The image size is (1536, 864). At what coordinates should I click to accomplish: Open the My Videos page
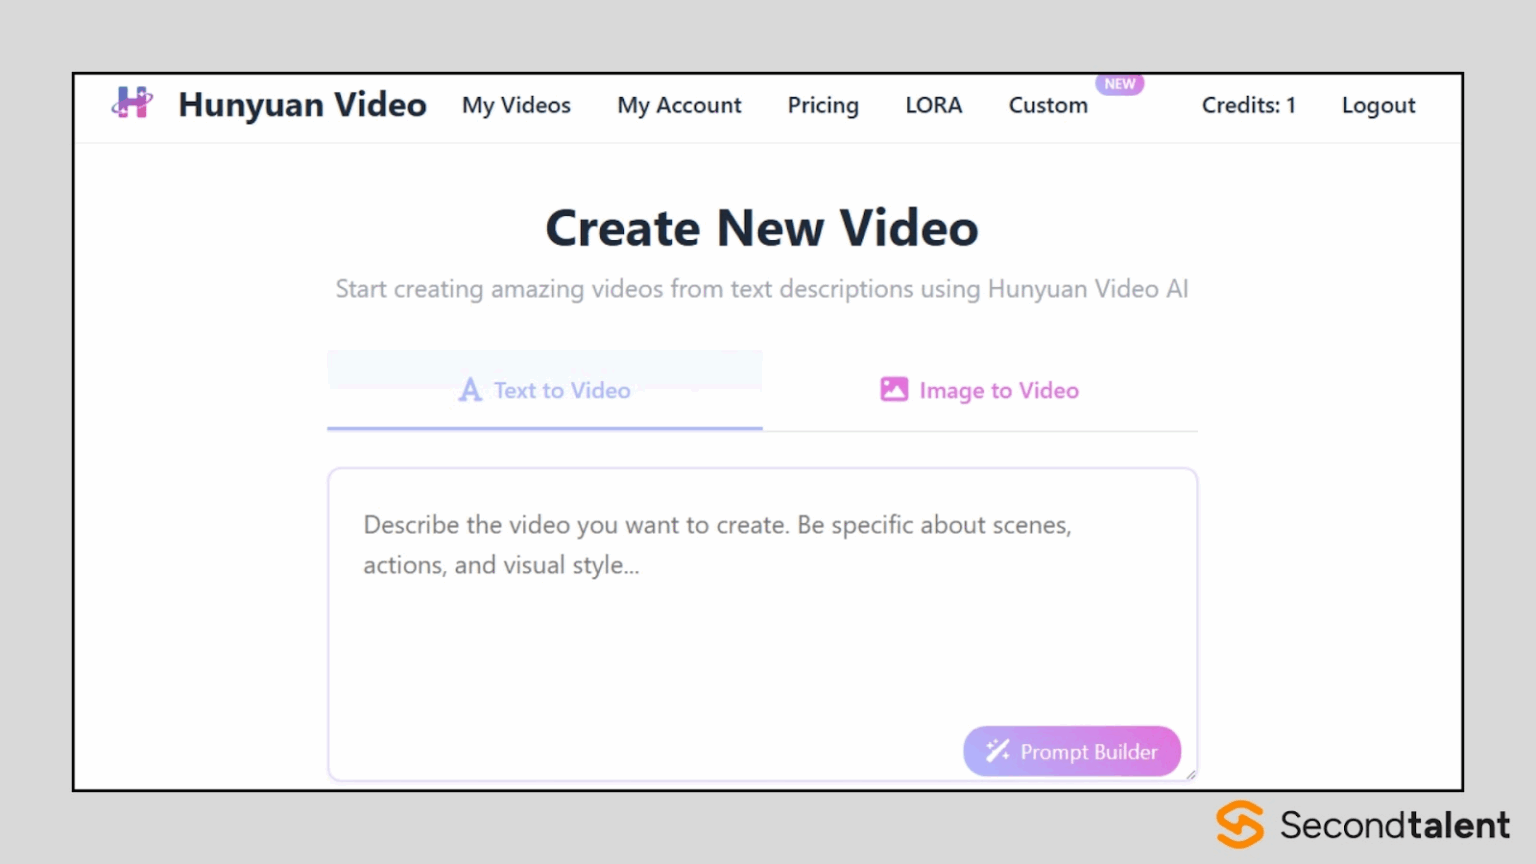pos(516,105)
